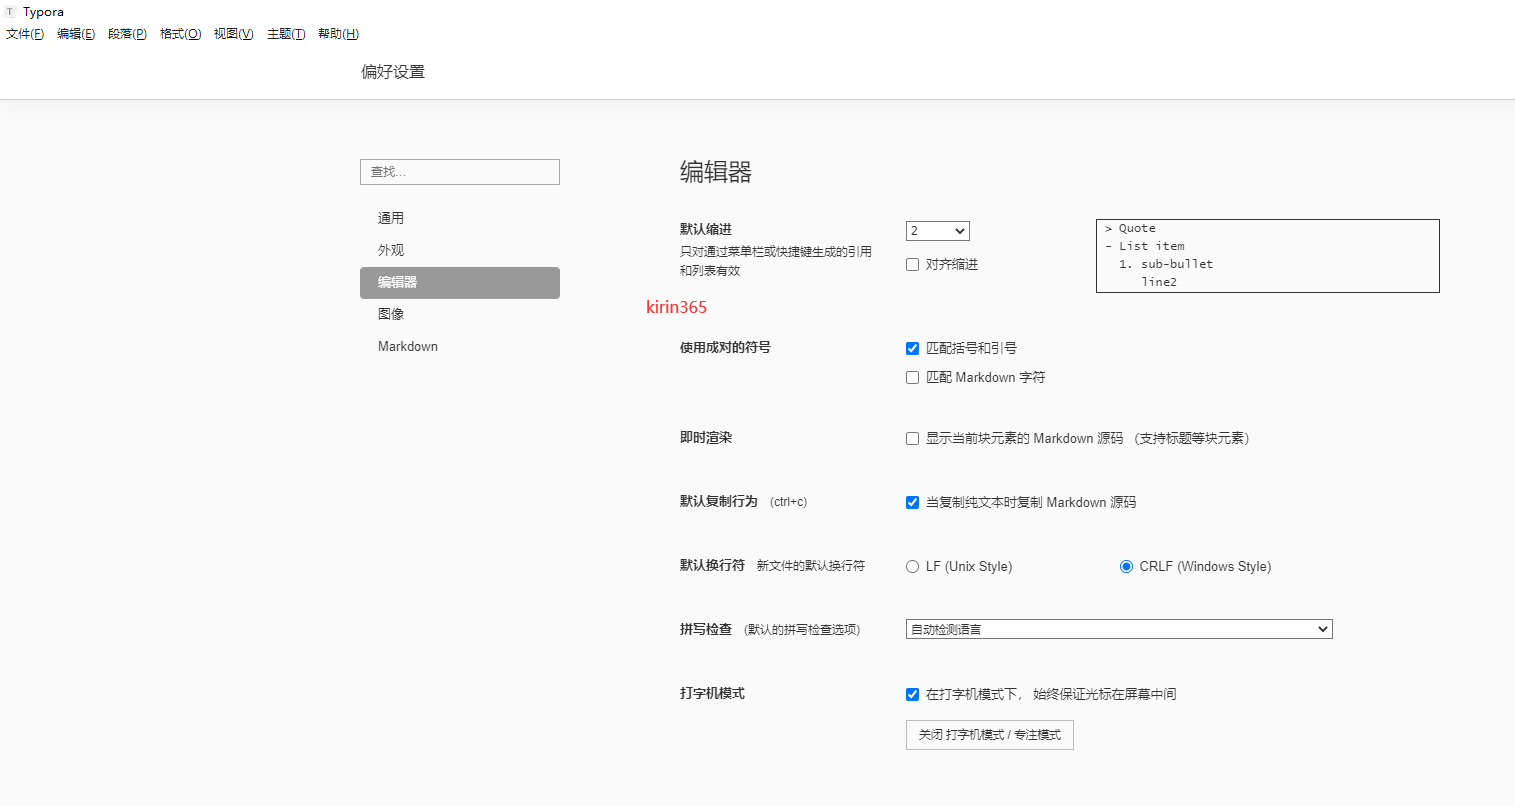This screenshot has height=806, width=1515.
Task: Click the 拼写检查 setting label
Action: (x=706, y=629)
